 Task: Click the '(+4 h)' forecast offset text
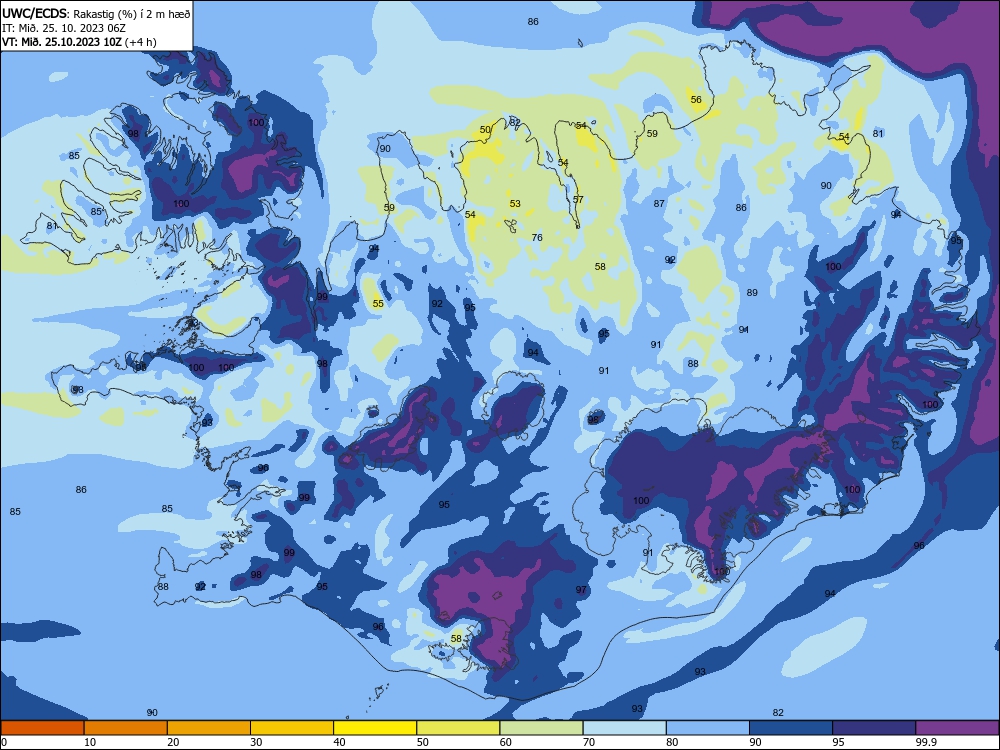click(x=141, y=42)
